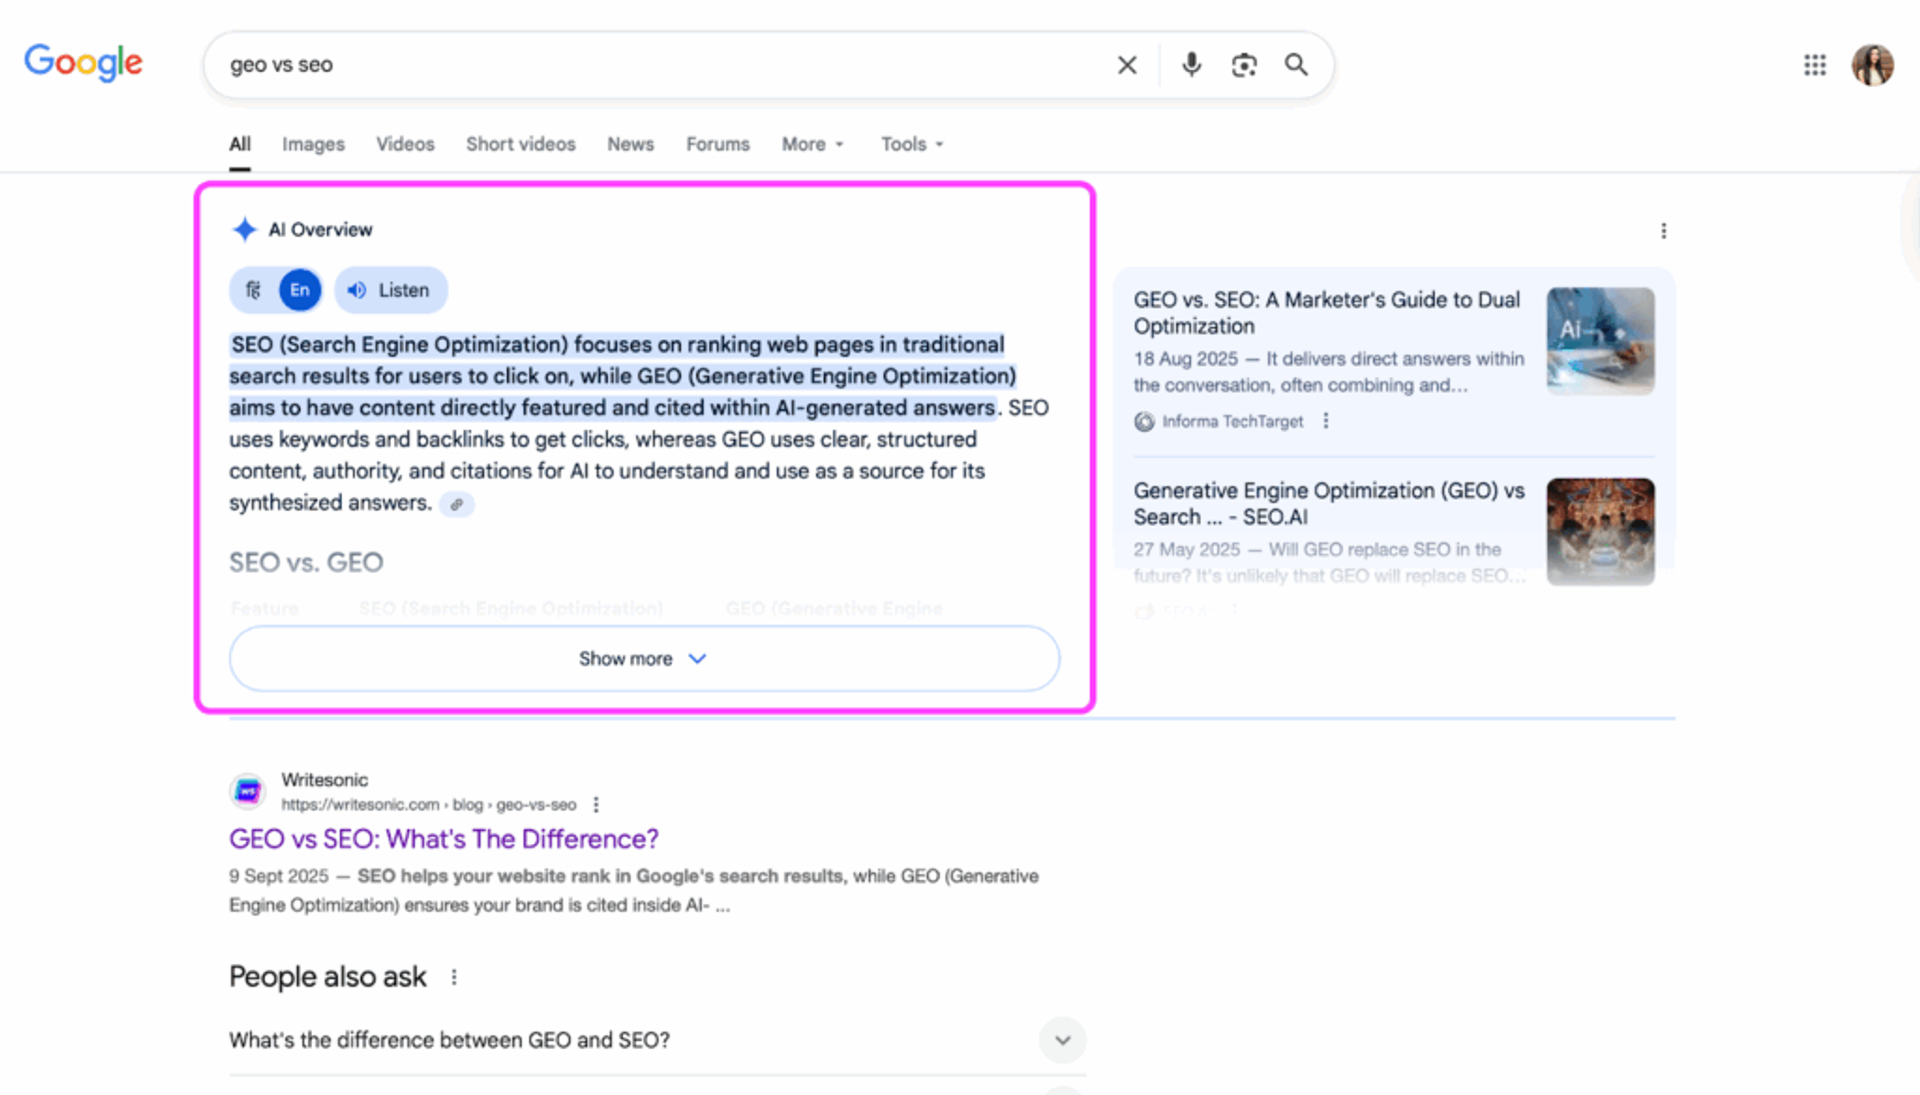Open thumbnail for TechTarget GEO vs SEO article

1600,341
